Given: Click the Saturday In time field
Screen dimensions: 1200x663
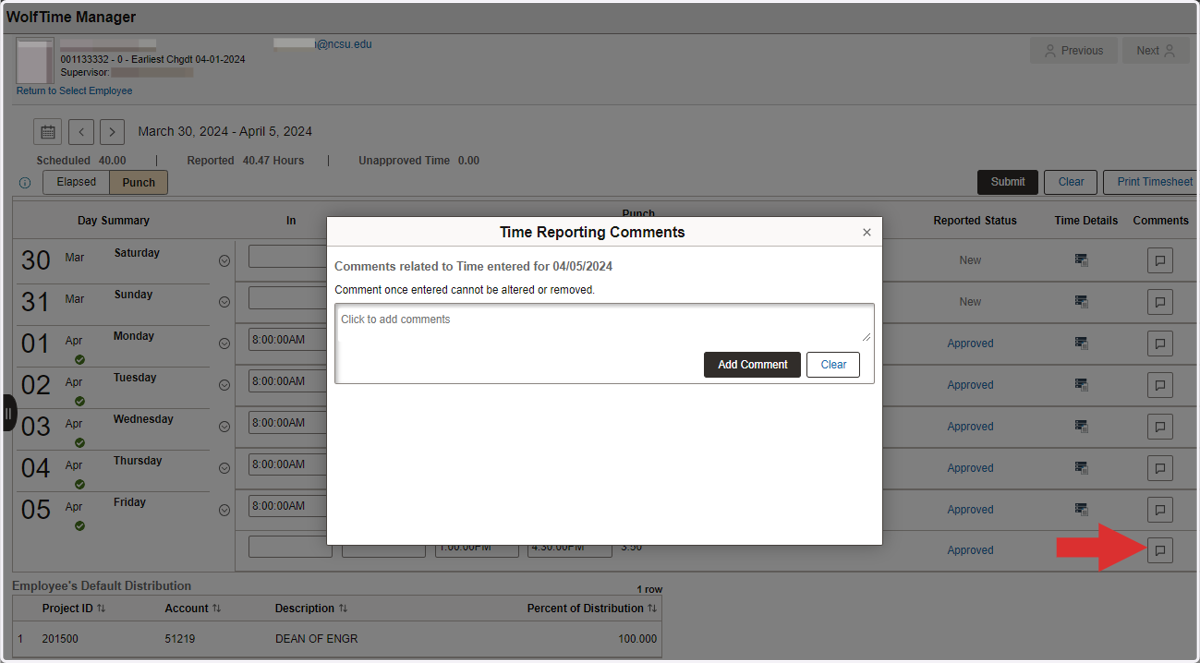Looking at the screenshot, I should tap(289, 256).
